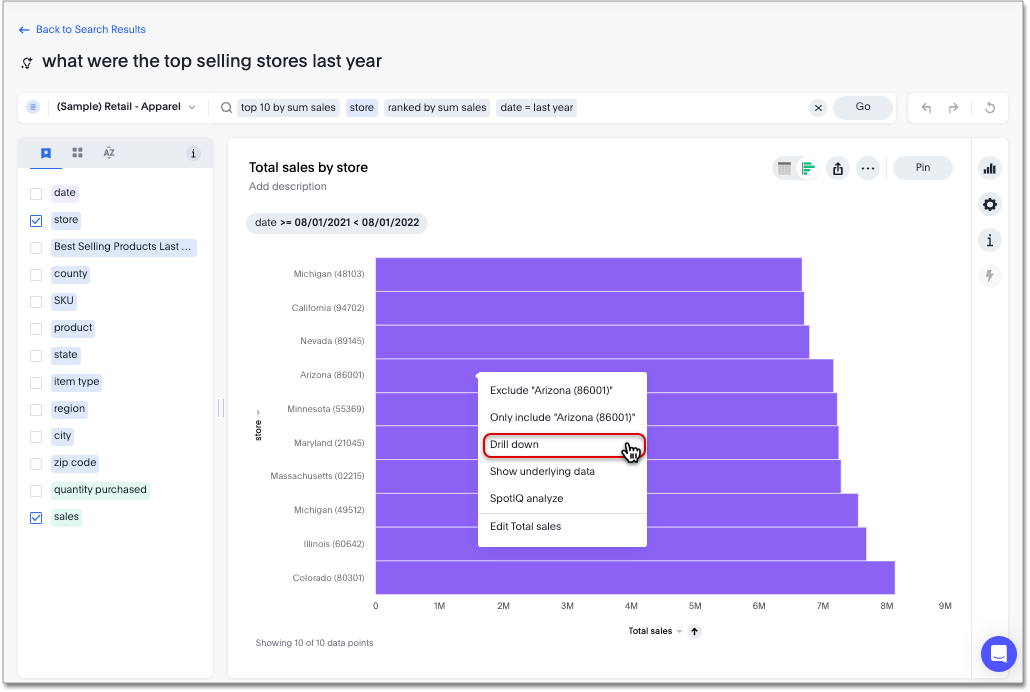This screenshot has width=1030, height=692.
Task: Check the date column checkbox
Action: 36,192
